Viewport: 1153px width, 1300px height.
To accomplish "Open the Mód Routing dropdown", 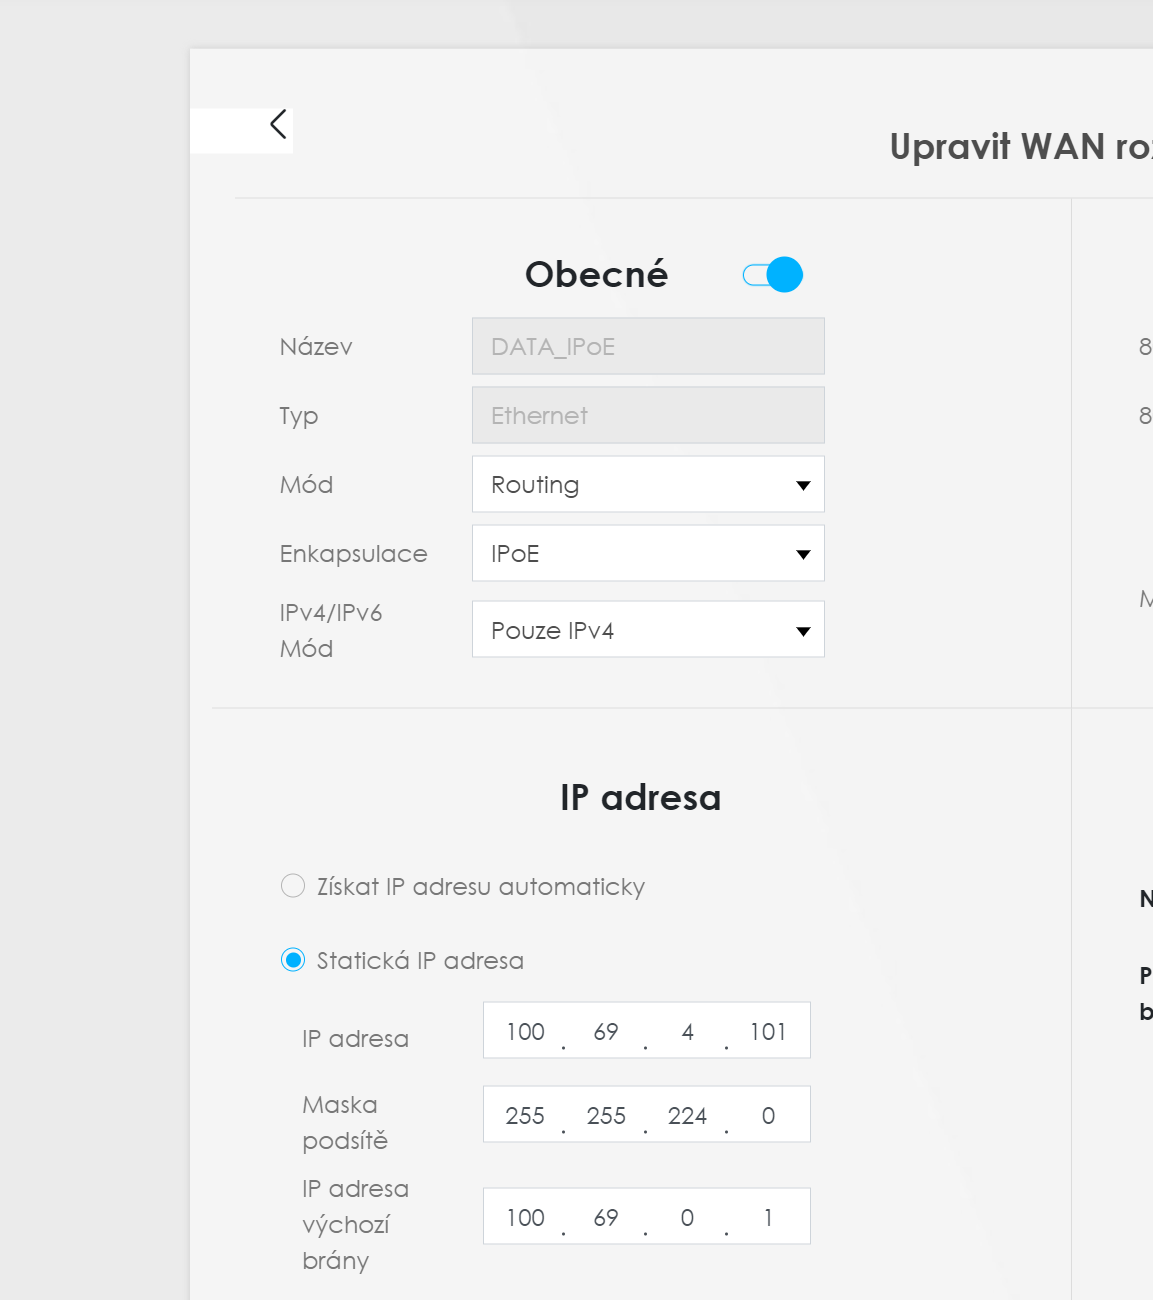I will [x=648, y=485].
